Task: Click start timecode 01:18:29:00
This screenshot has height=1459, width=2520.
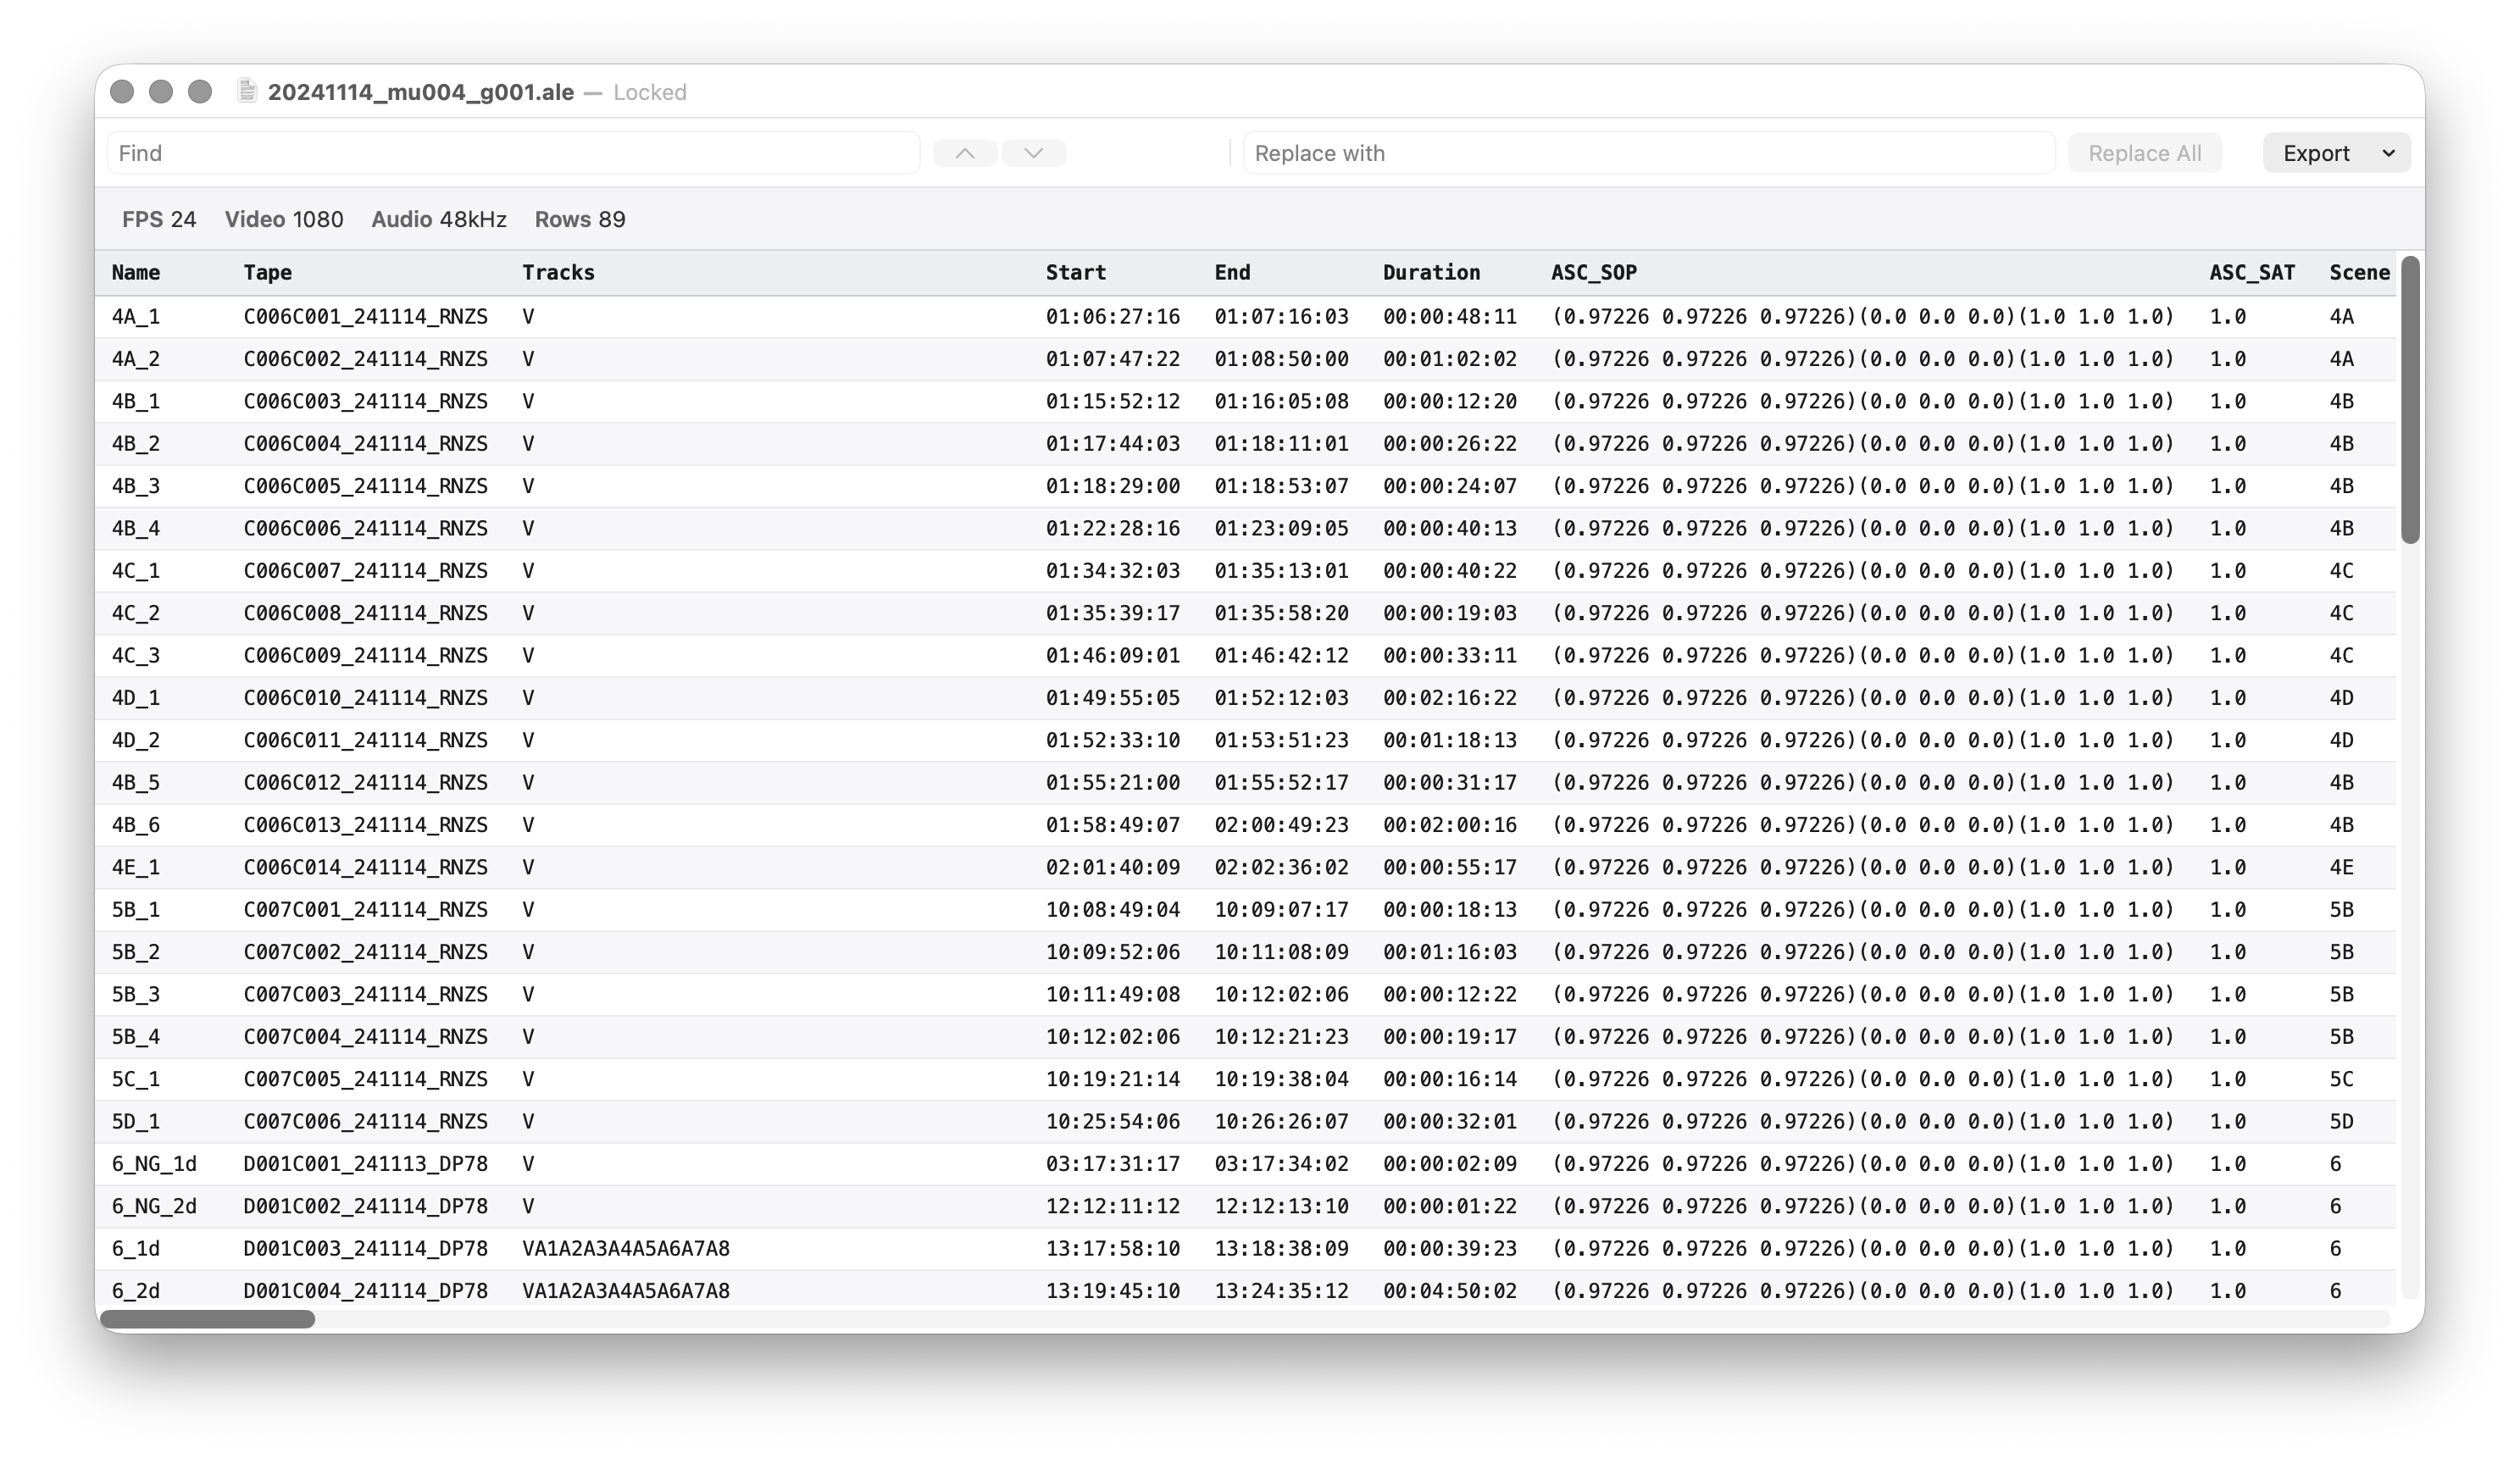Action: (x=1113, y=486)
